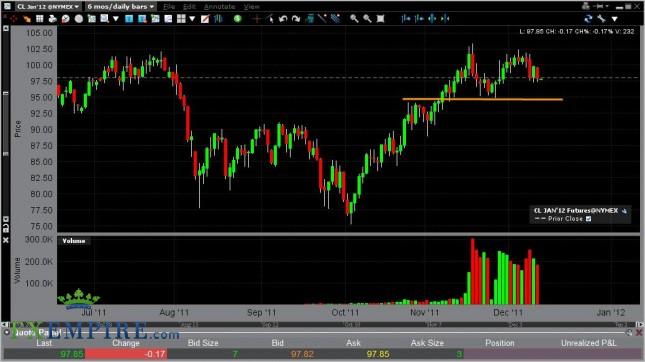Screen dimensions: 645x362
Task: Select the trendline drawing tool
Action: (322, 19)
